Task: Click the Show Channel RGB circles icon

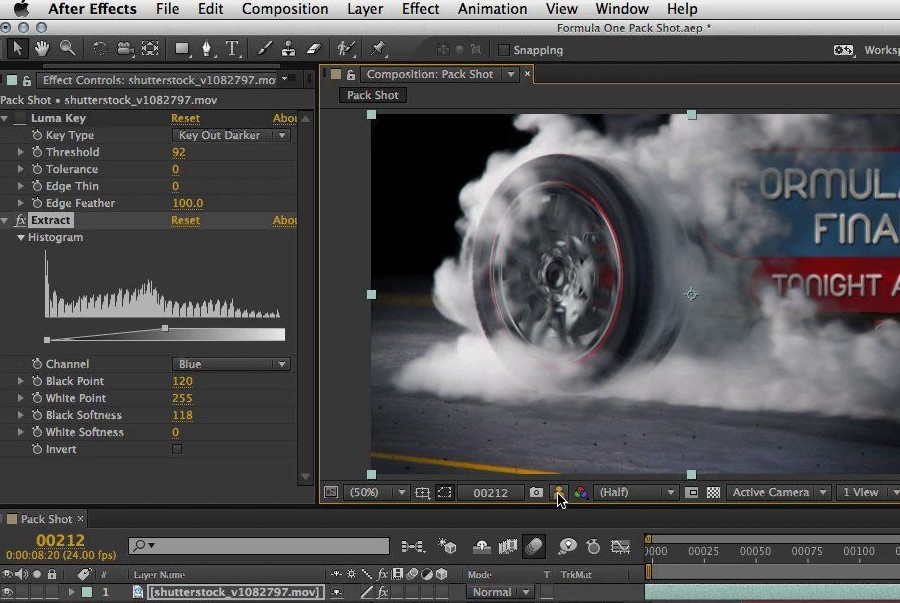Action: [580, 493]
